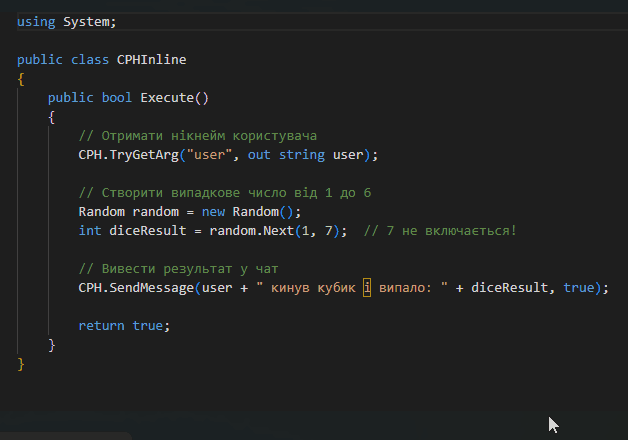Click on the 'using System;' line
This screenshot has width=628, height=440.
click(x=59, y=21)
